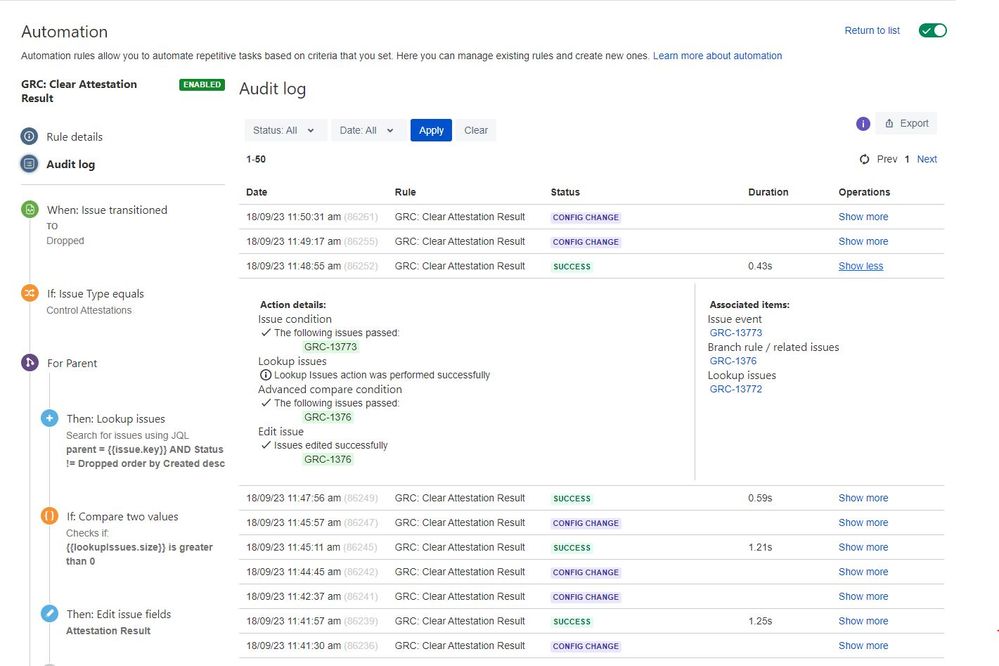This screenshot has width=999, height=666.
Task: Select the If: Compare two values step
Action: tap(122, 516)
